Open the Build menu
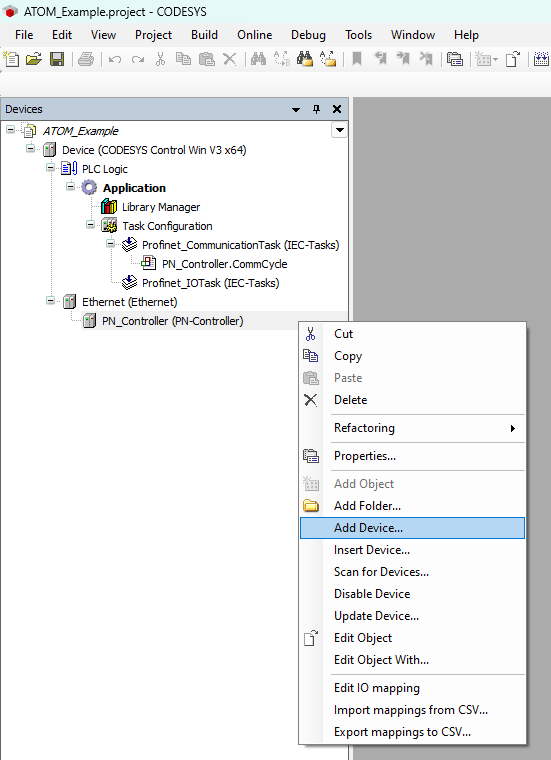551x760 pixels. click(205, 35)
